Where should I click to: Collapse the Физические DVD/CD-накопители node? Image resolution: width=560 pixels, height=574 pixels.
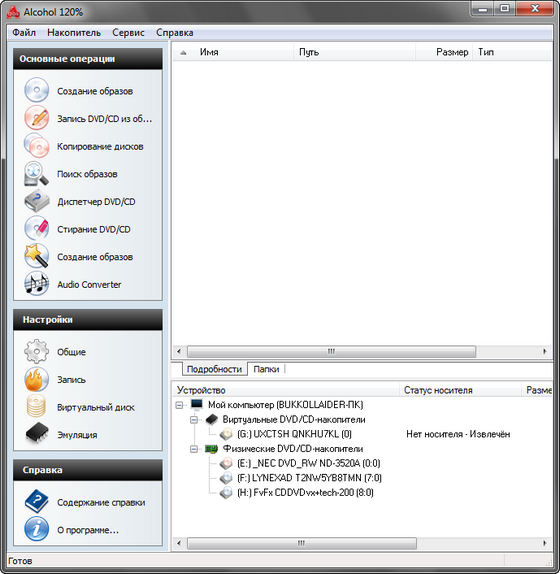tap(194, 449)
